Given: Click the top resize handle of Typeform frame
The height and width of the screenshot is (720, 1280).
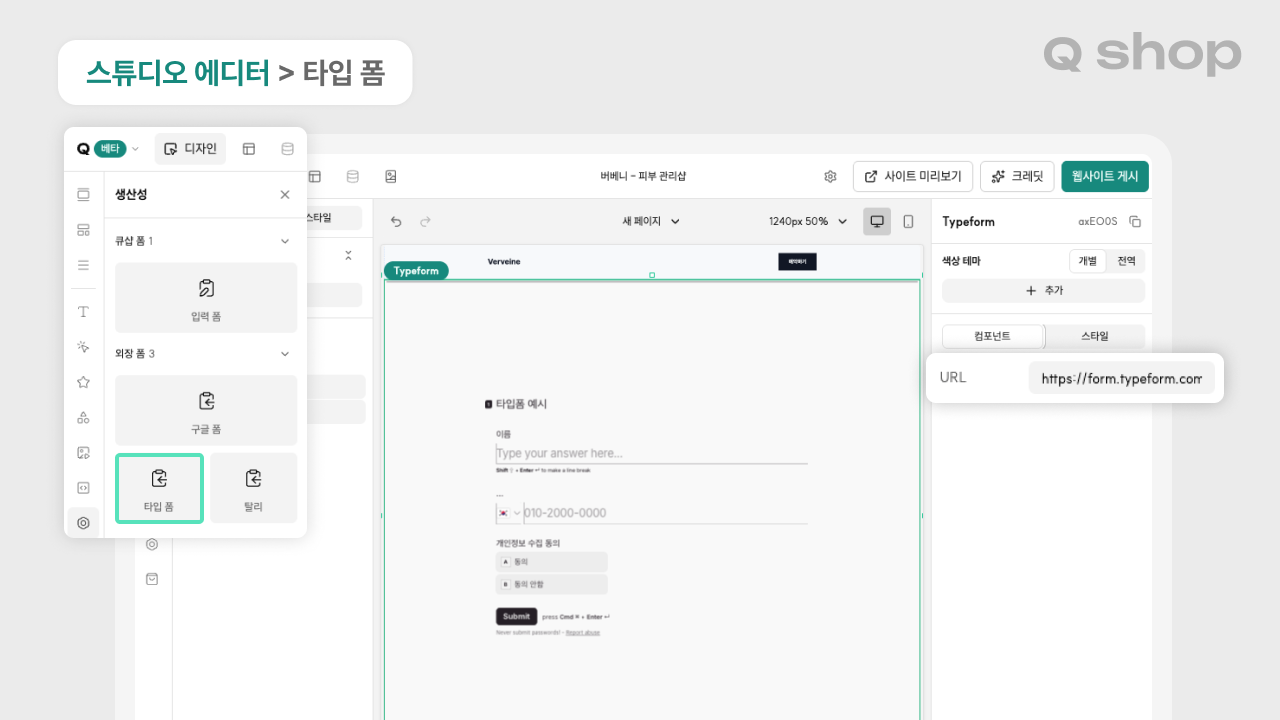Looking at the screenshot, I should pos(652,275).
